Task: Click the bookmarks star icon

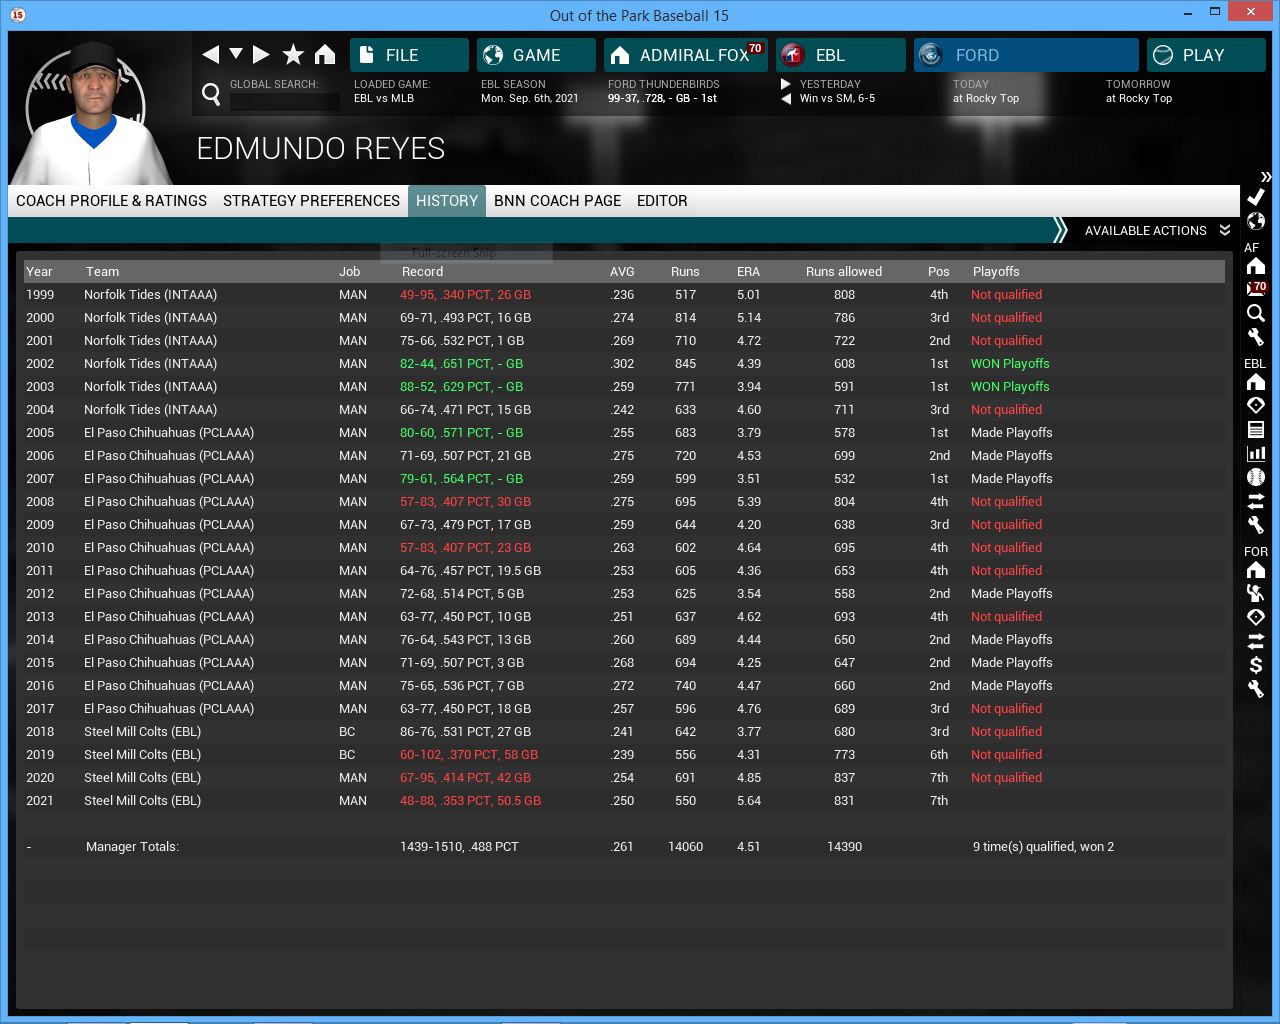Action: 293,55
